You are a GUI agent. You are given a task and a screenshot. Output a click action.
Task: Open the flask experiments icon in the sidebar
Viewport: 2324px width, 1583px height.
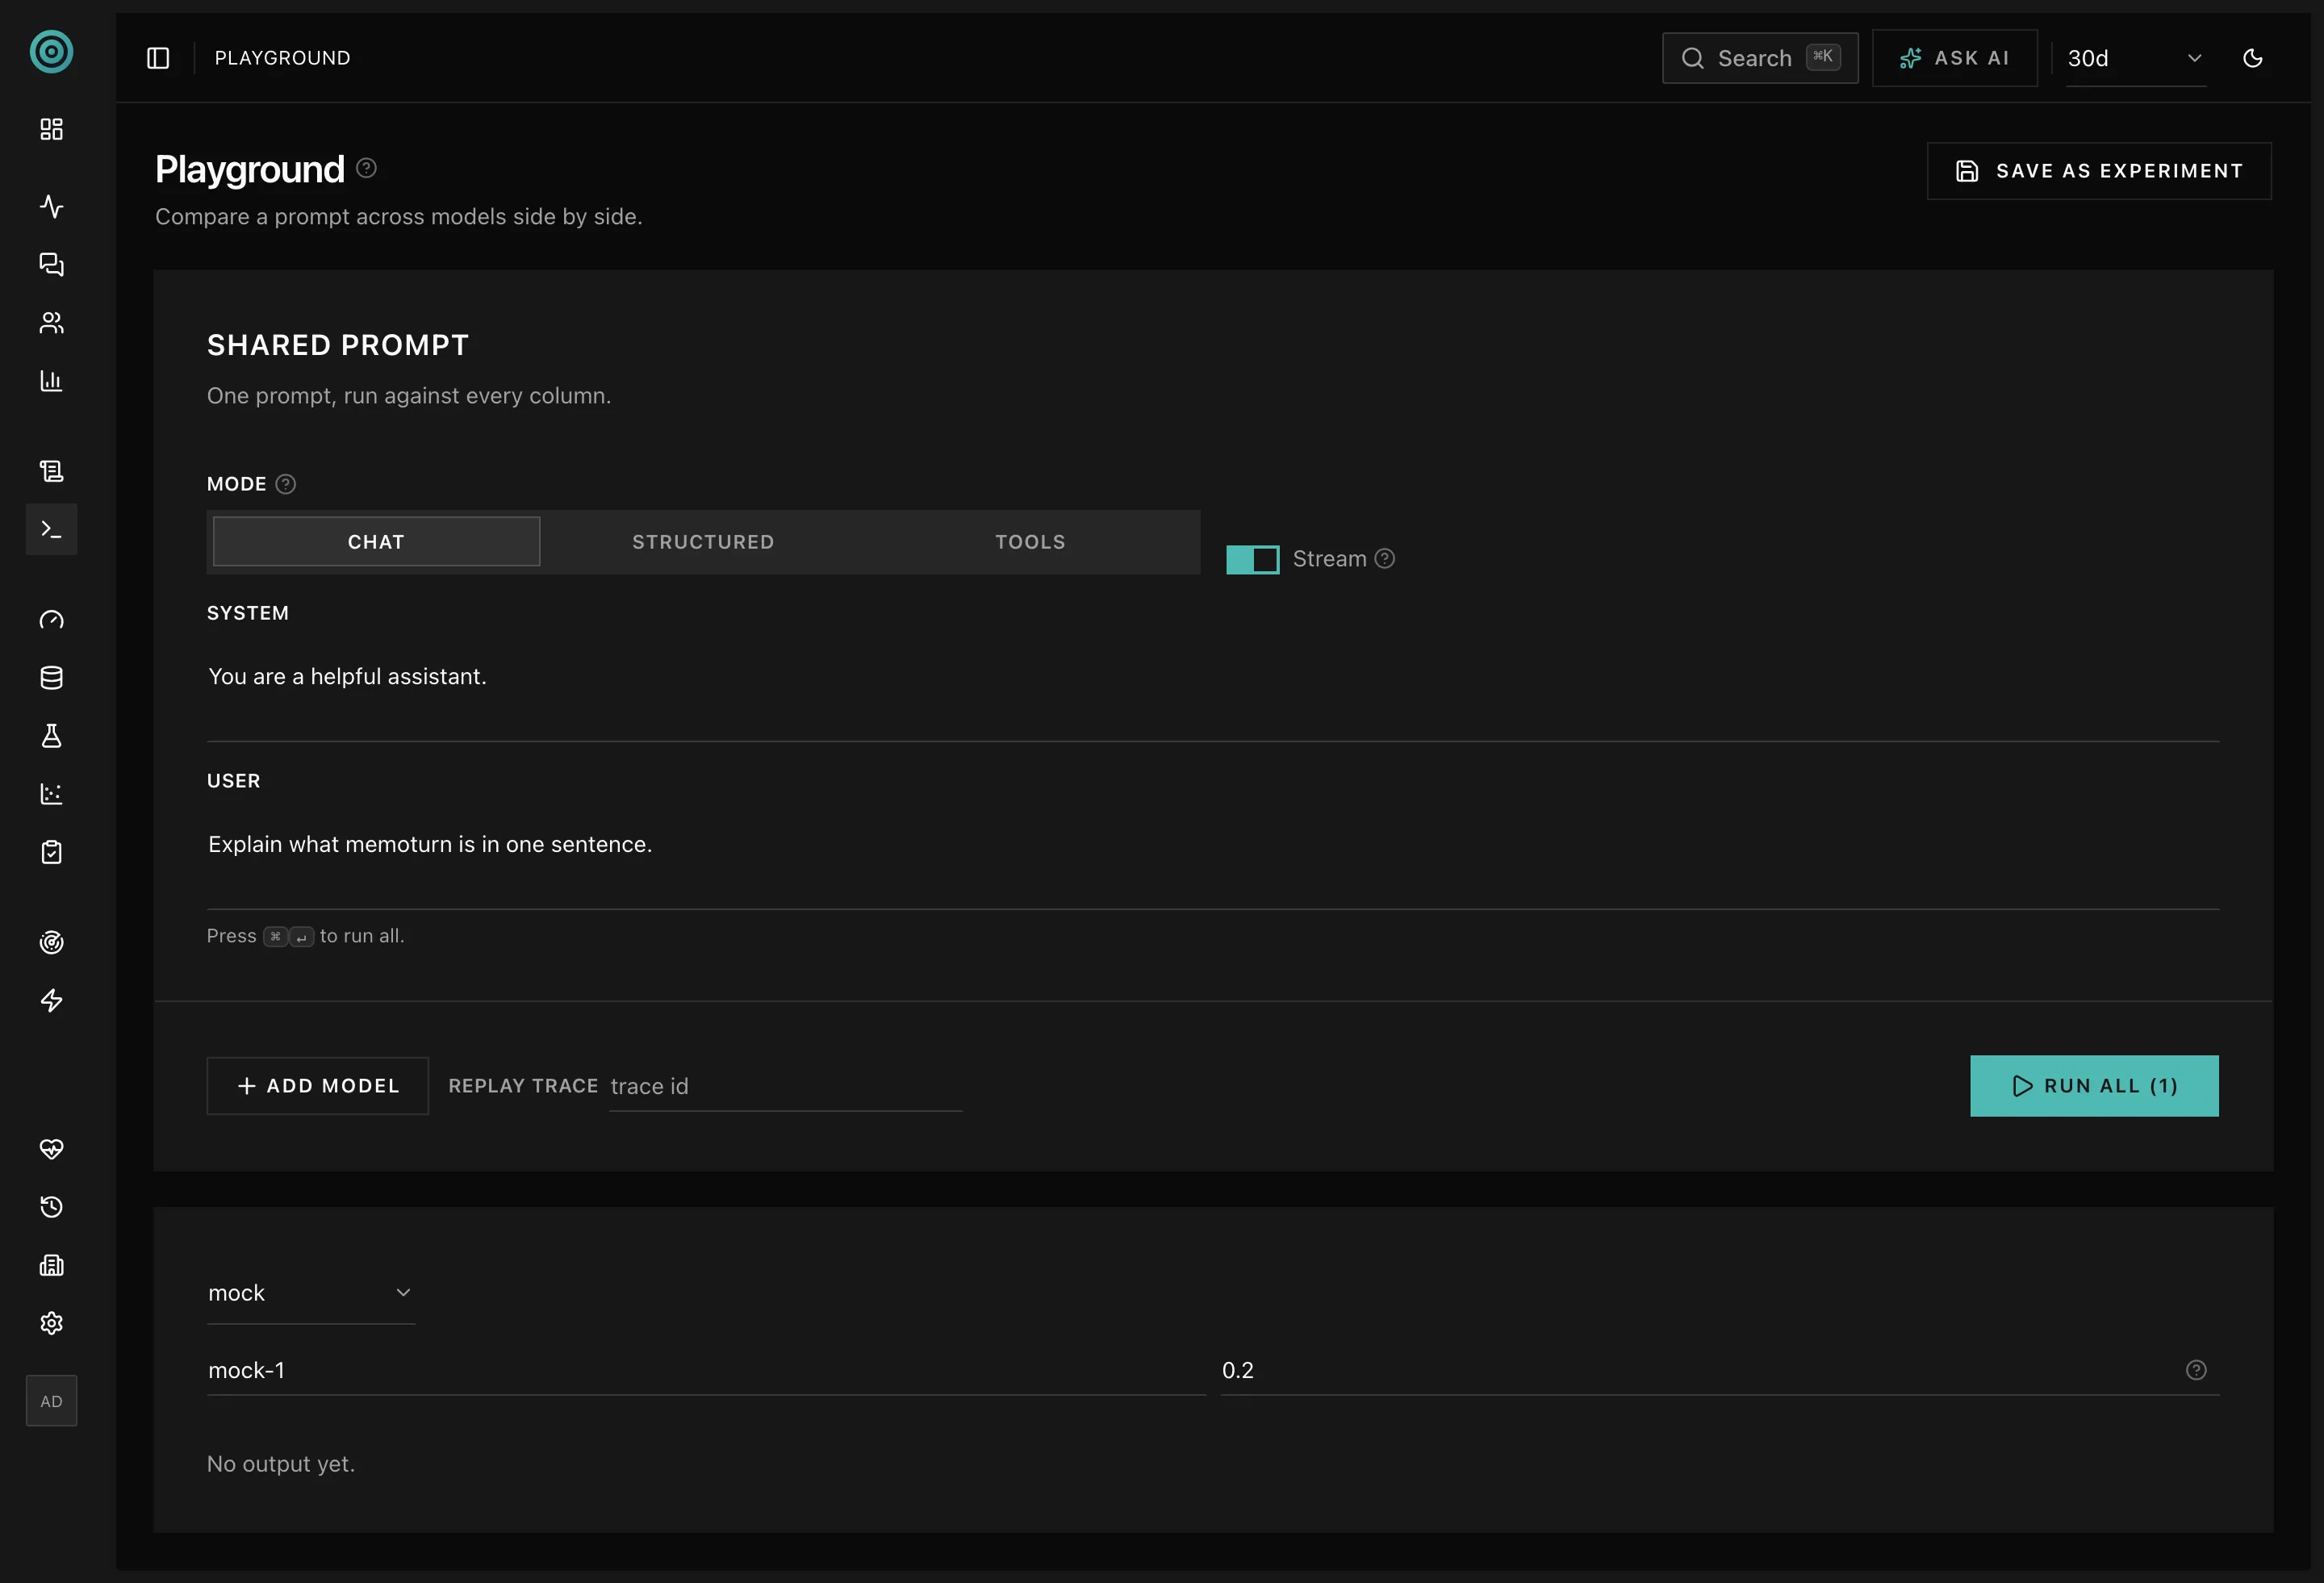click(51, 736)
